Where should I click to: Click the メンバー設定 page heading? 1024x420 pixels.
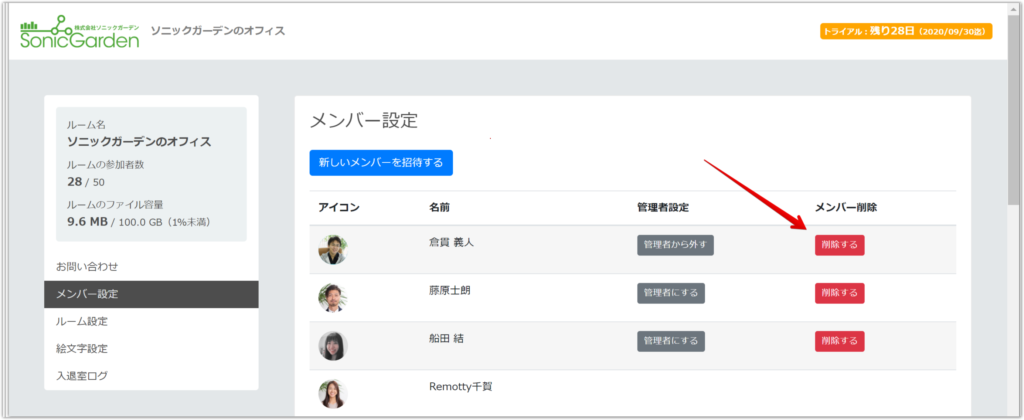coord(362,121)
